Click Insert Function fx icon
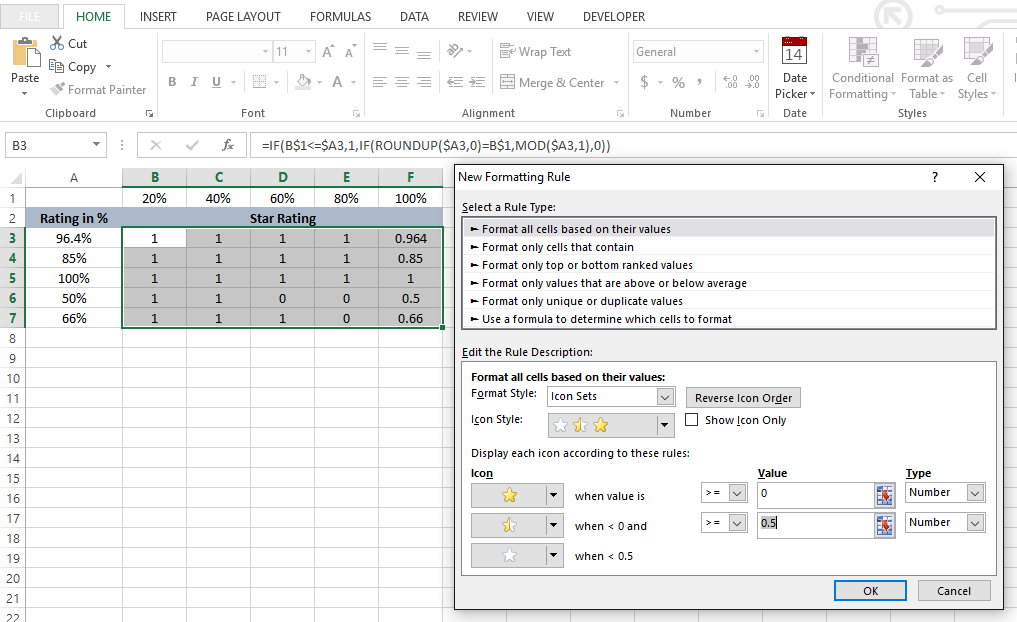This screenshot has width=1017, height=622. [228, 145]
